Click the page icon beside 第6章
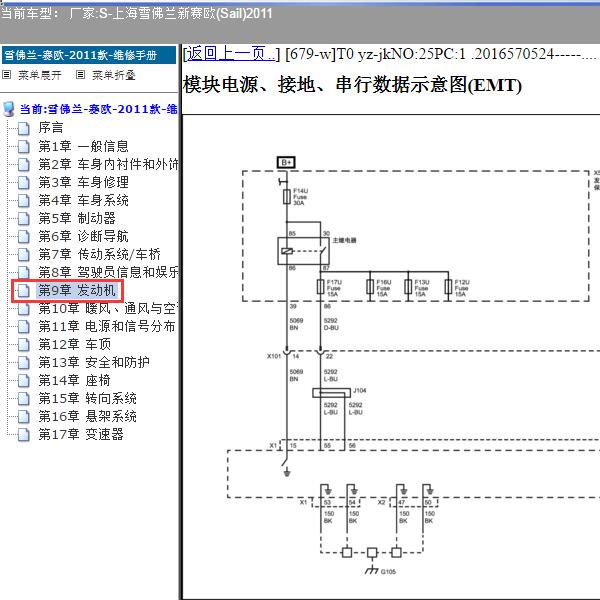The width and height of the screenshot is (600, 600). pos(23,236)
